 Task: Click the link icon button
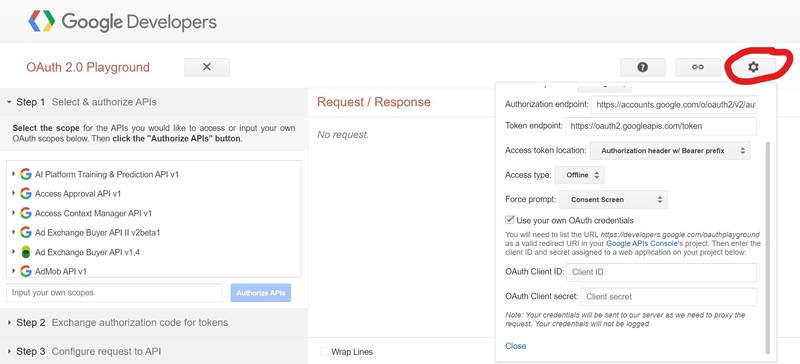(698, 67)
